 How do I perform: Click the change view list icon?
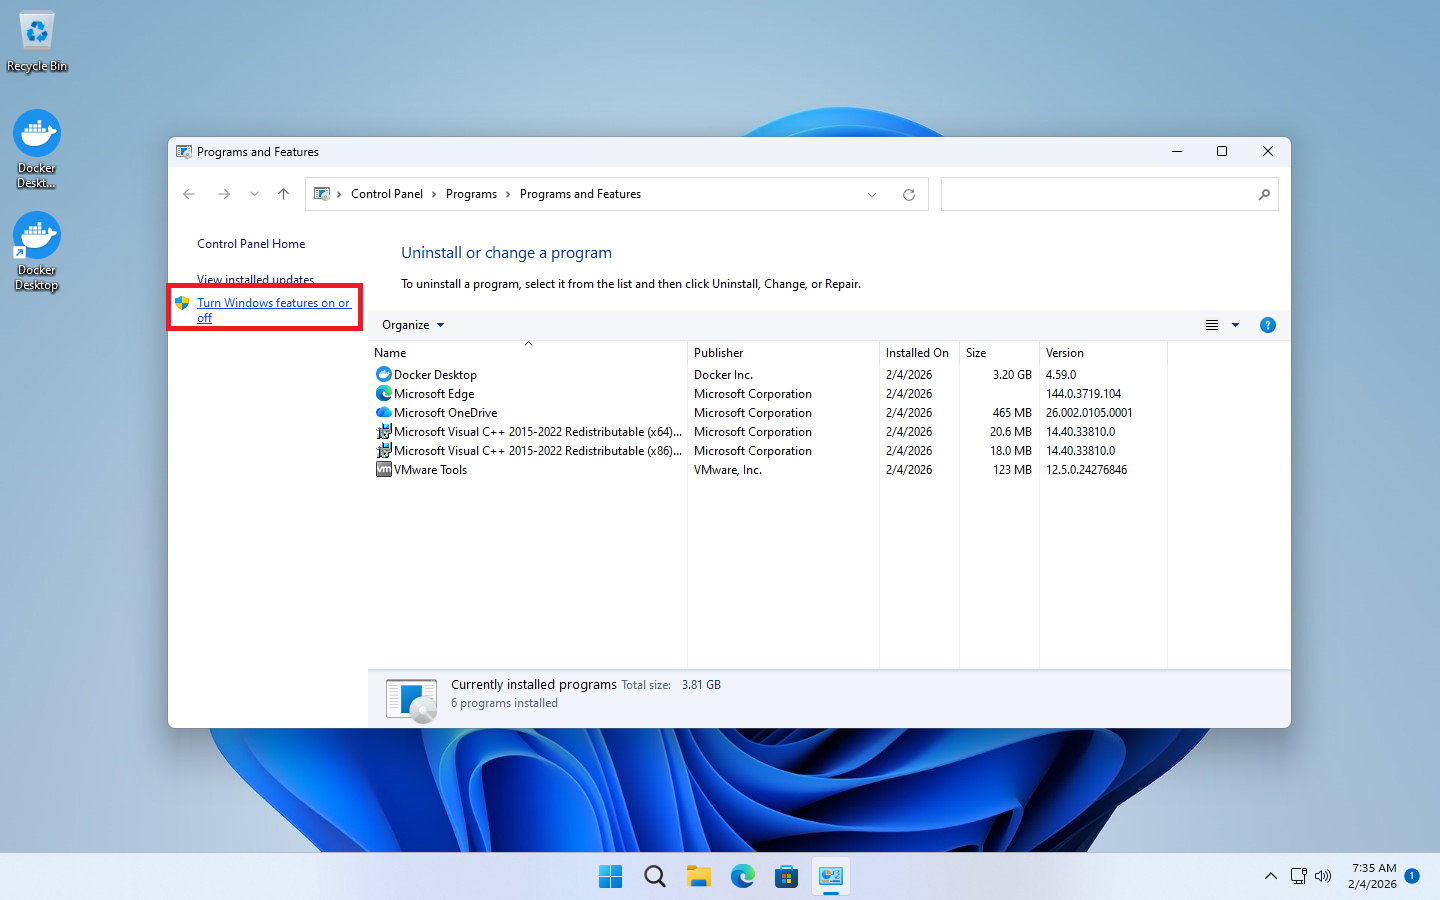[1211, 325]
